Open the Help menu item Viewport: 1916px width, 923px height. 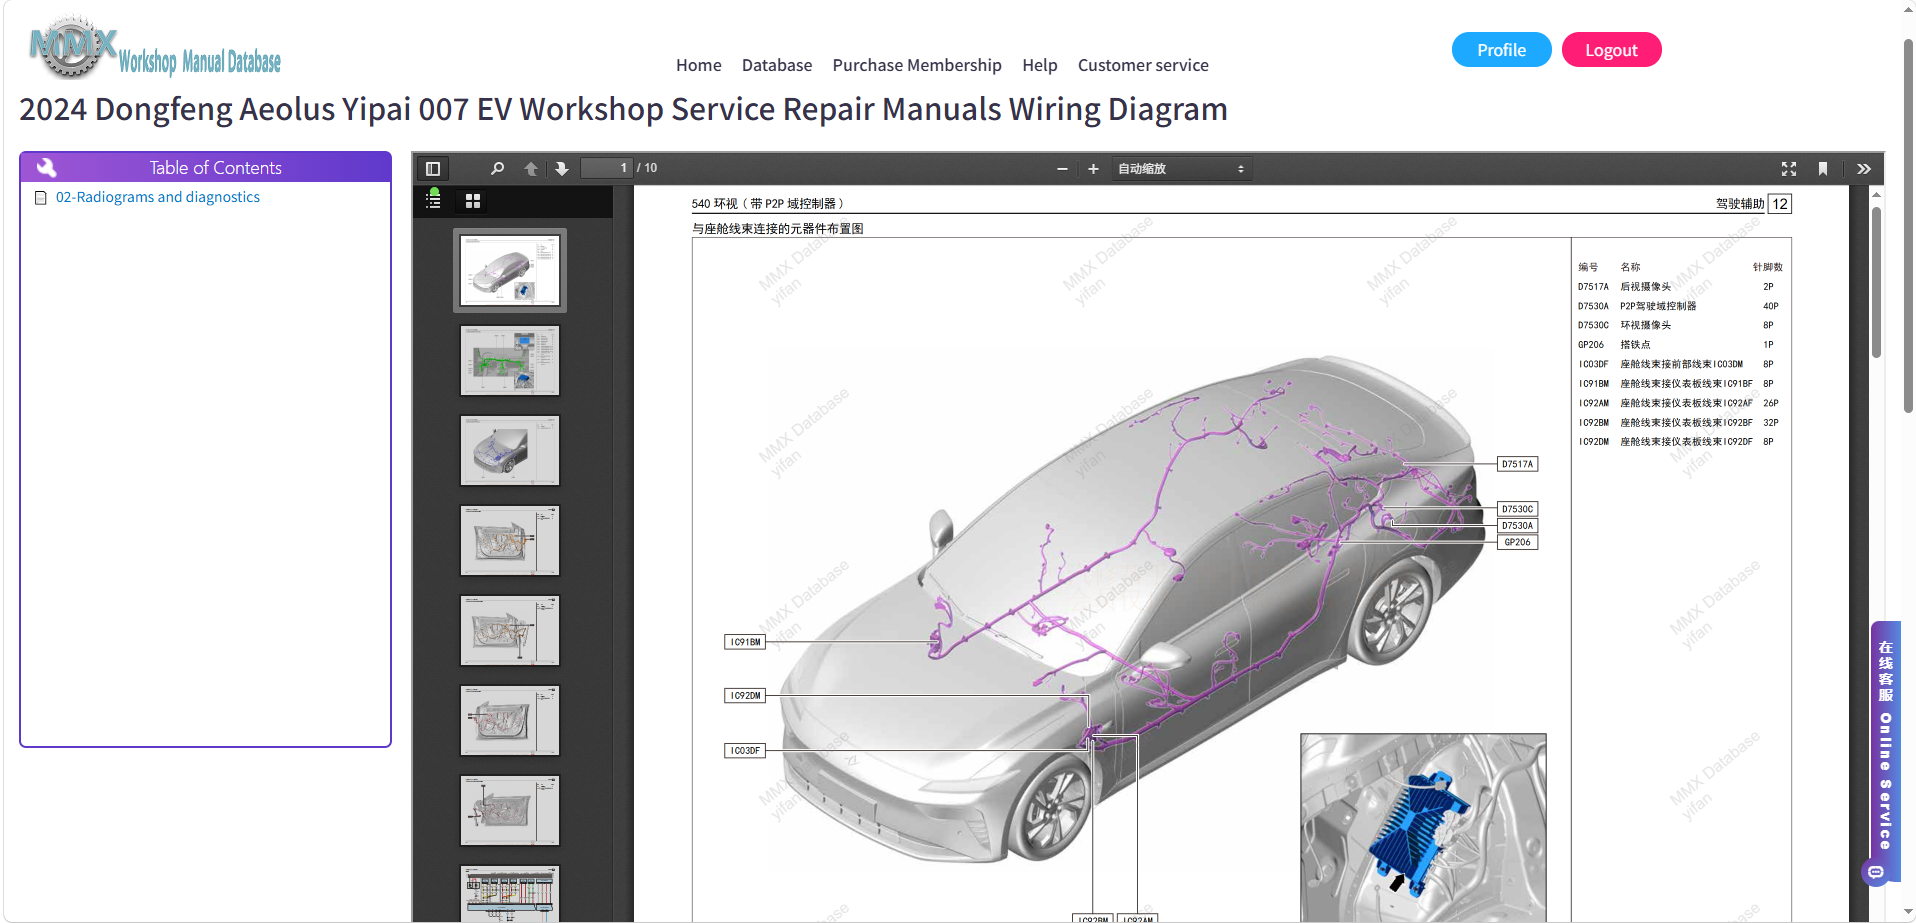[1040, 65]
